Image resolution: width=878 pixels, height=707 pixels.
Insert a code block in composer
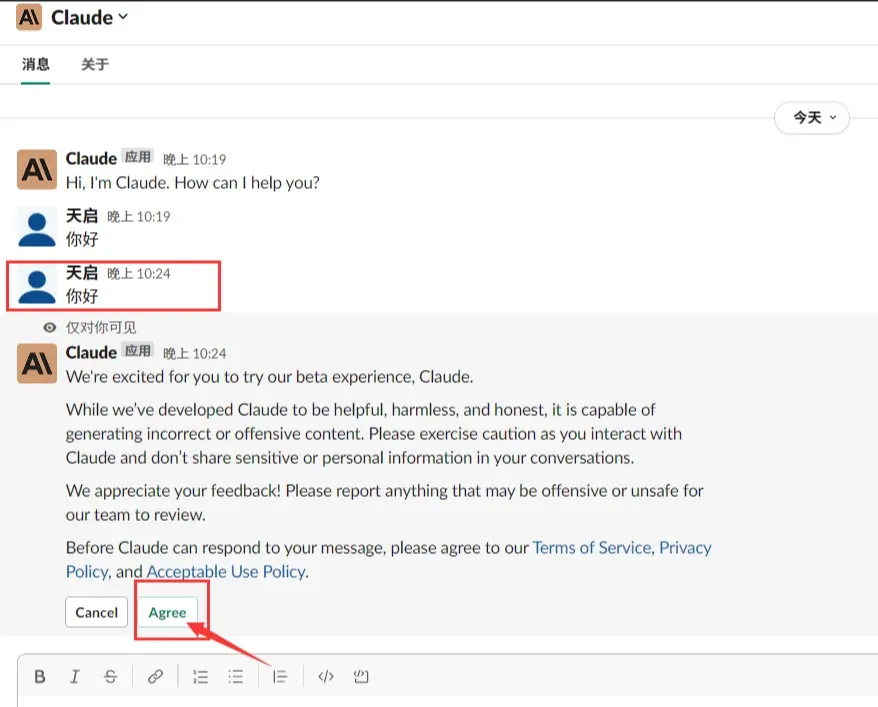(361, 676)
